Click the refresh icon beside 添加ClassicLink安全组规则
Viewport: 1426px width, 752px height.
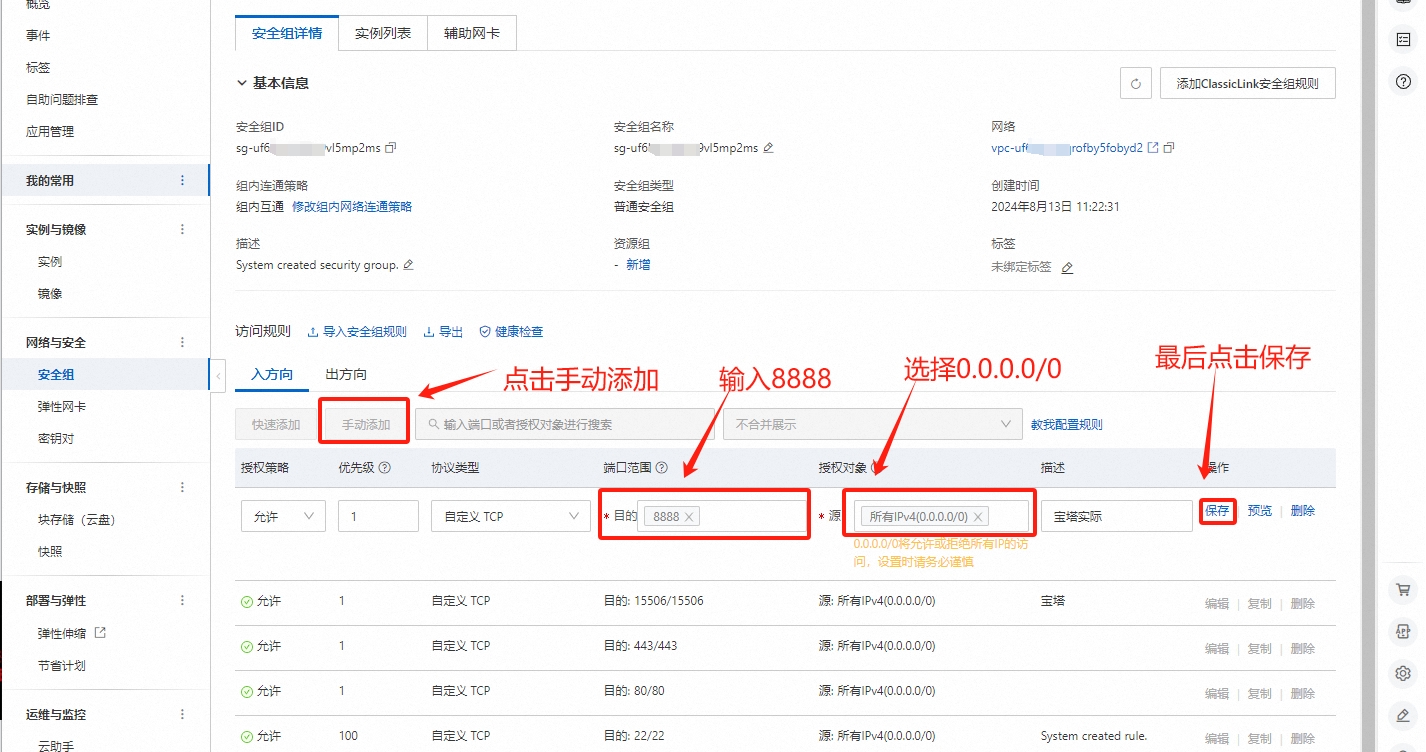click(x=1135, y=84)
